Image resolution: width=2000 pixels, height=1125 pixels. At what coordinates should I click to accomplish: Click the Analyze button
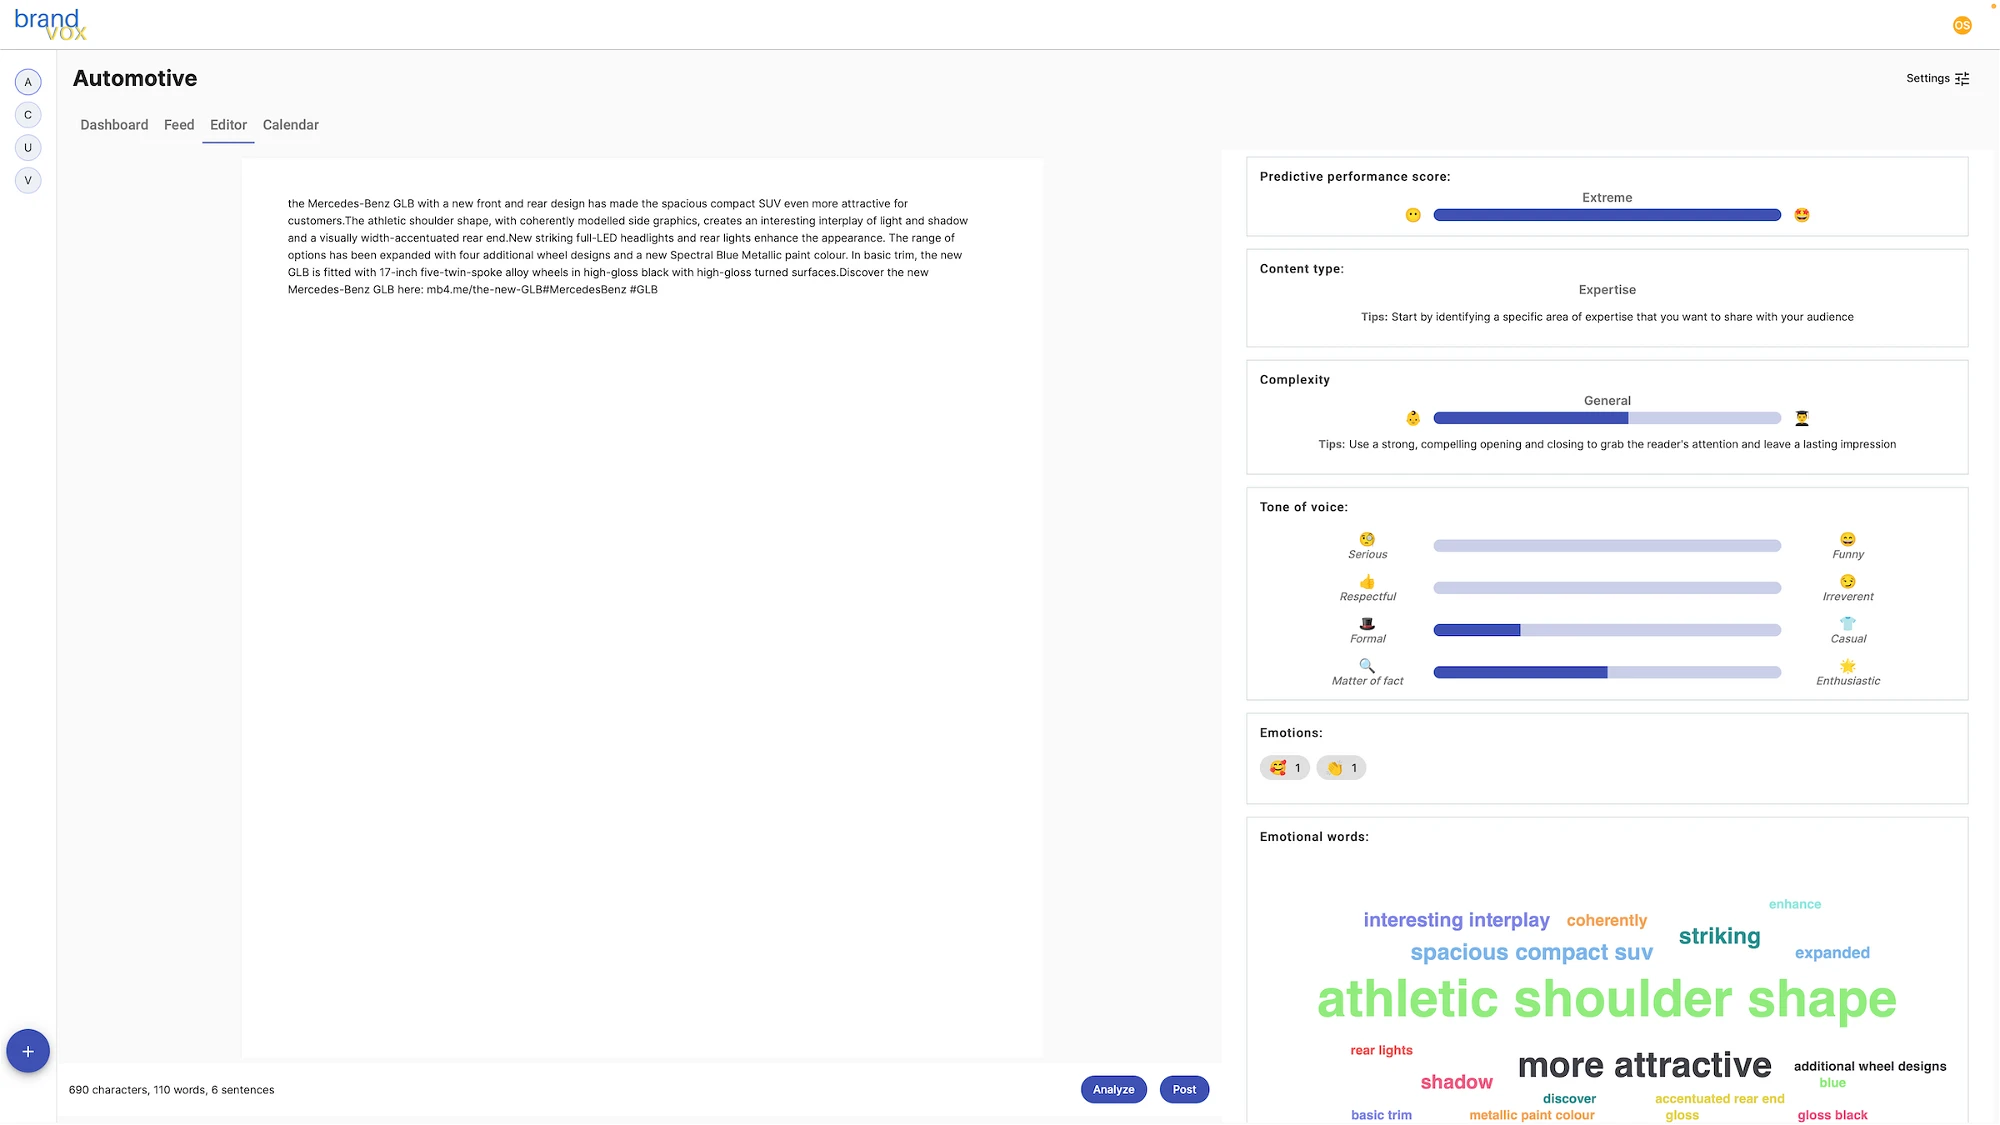point(1113,1090)
